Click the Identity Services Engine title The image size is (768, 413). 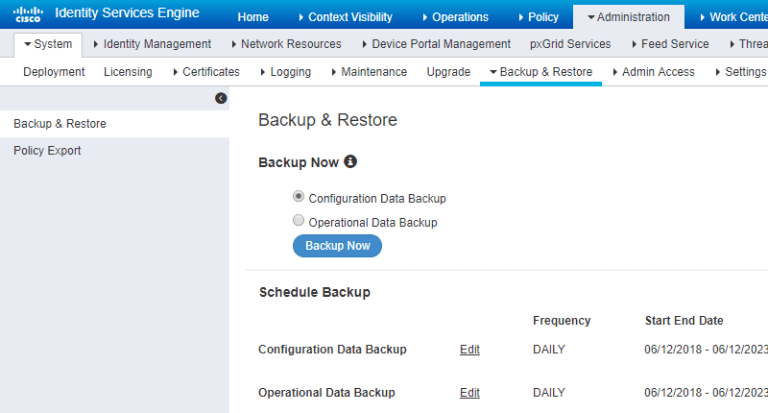[127, 13]
